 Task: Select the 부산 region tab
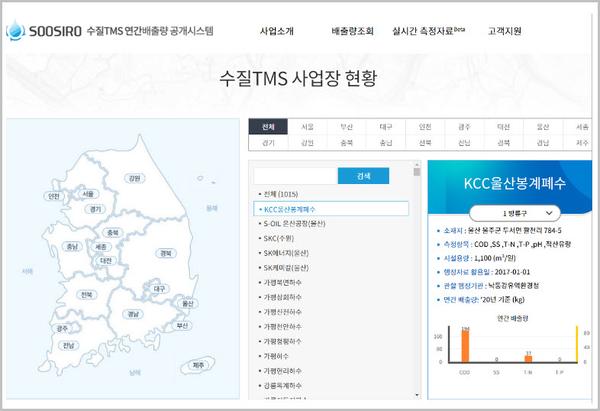point(346,127)
